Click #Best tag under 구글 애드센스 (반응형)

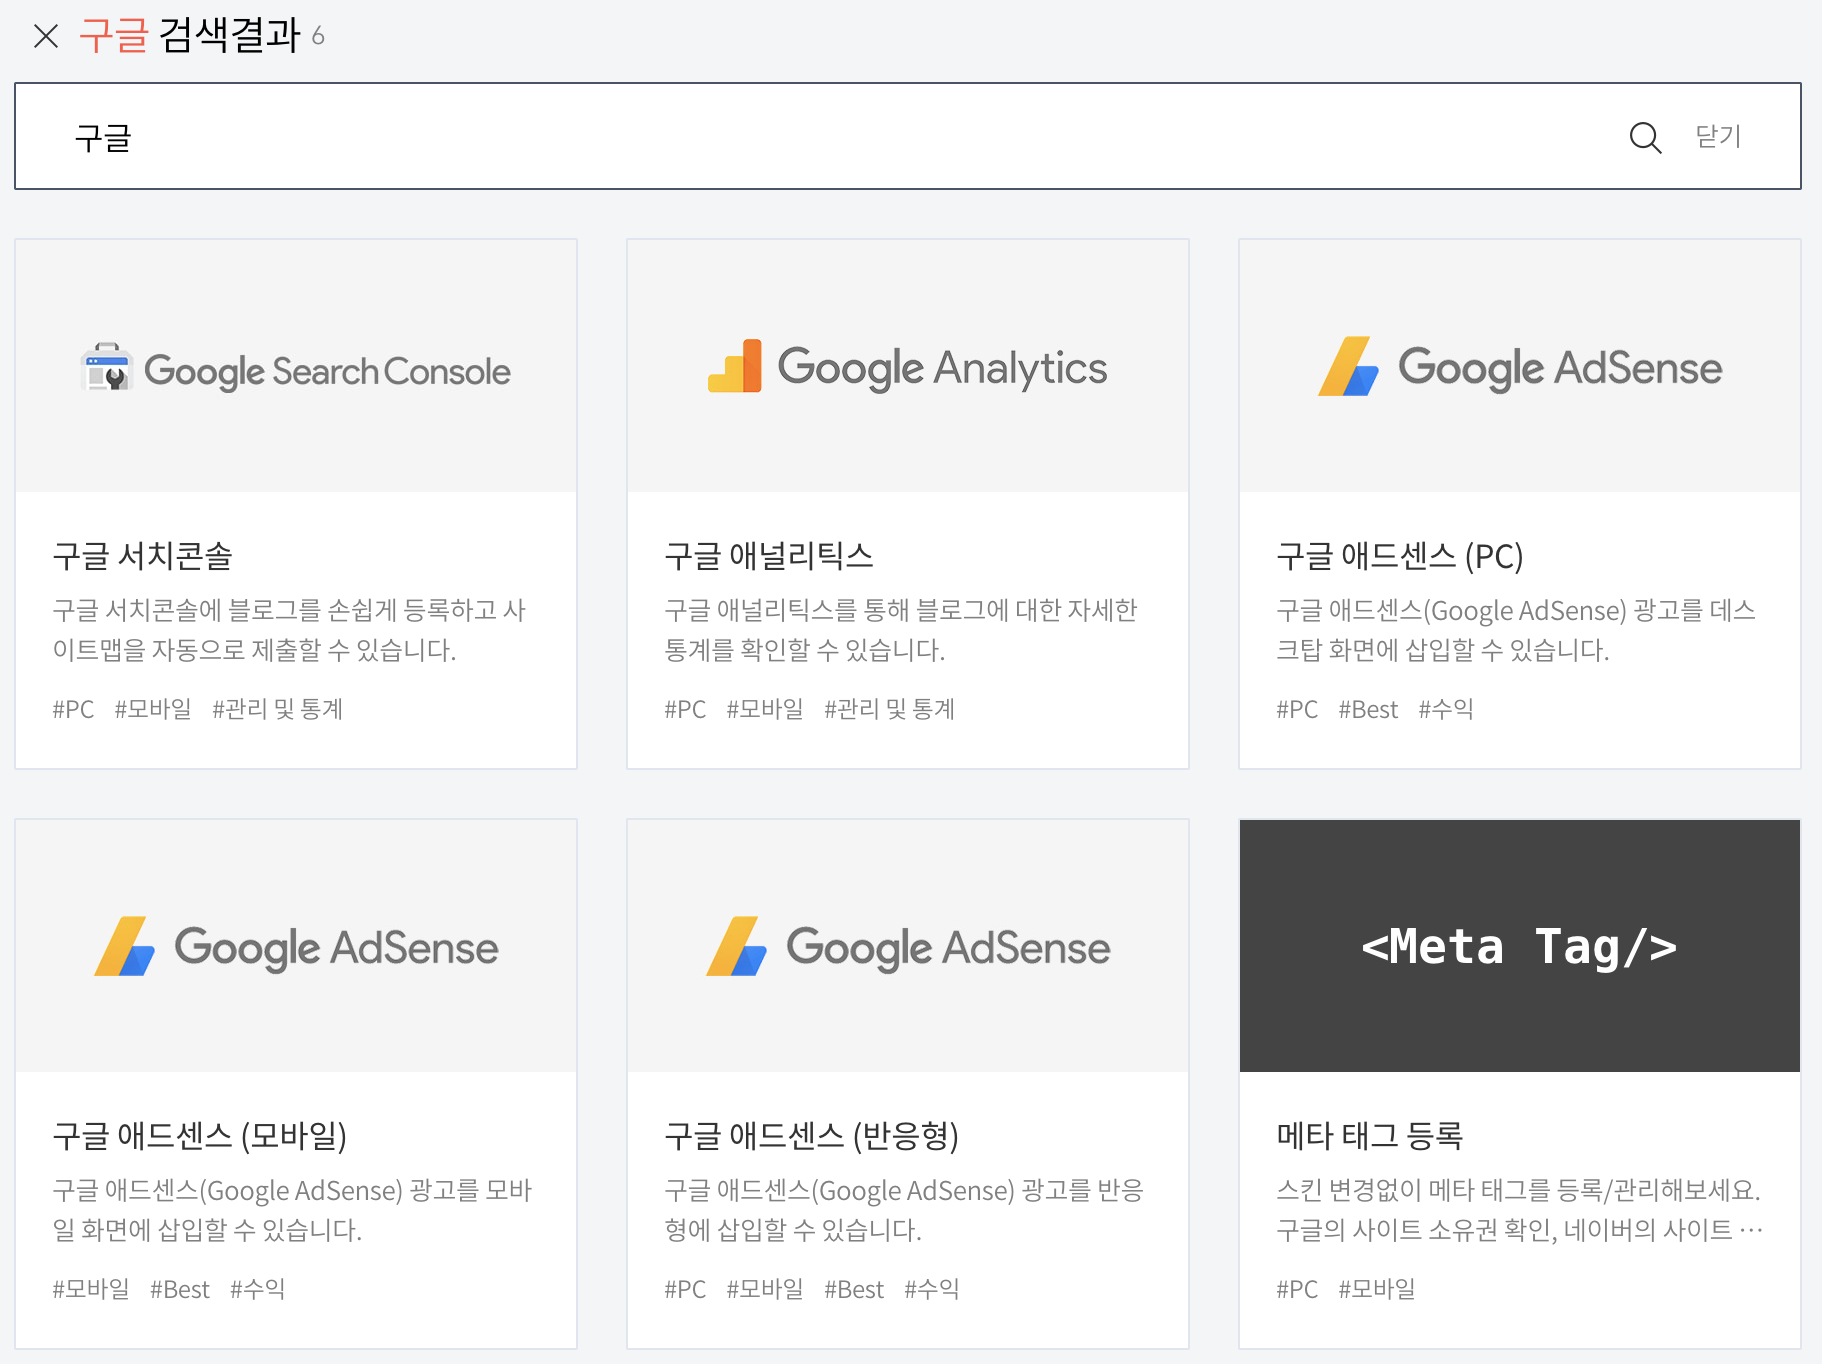[x=854, y=1289]
